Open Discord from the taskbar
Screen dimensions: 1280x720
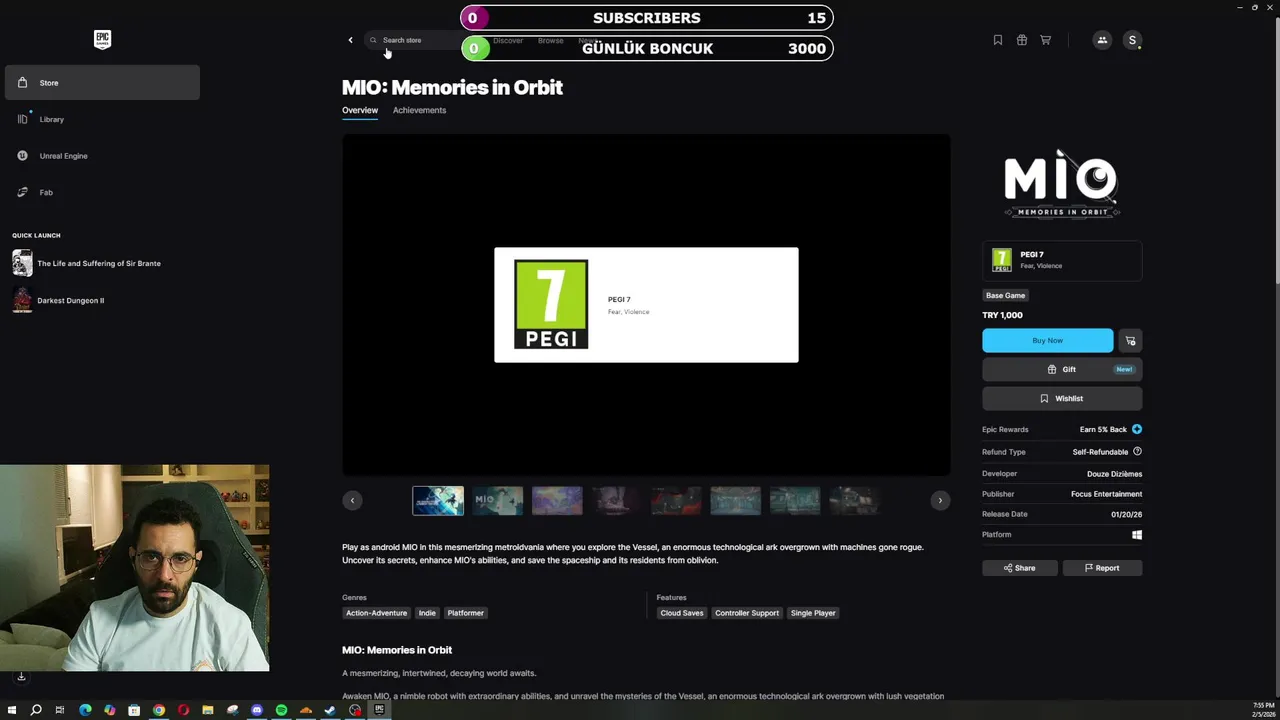point(257,710)
